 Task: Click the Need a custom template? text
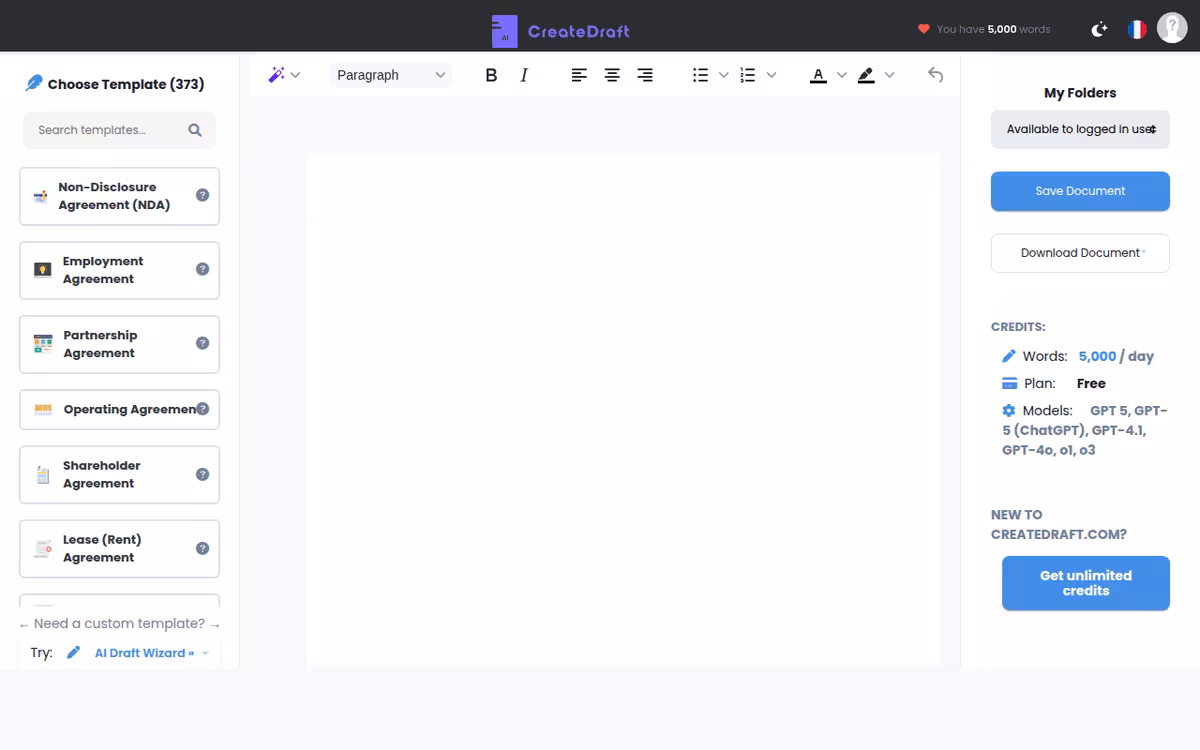point(119,623)
